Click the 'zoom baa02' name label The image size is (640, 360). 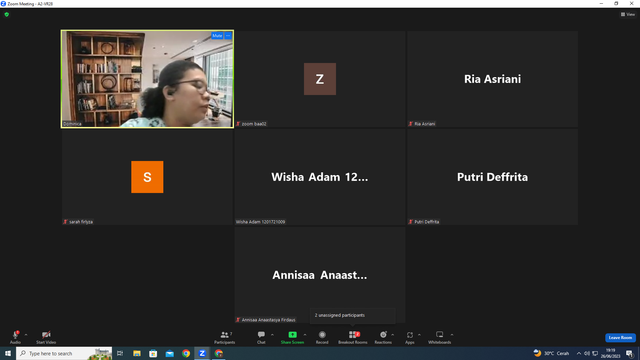254,124
